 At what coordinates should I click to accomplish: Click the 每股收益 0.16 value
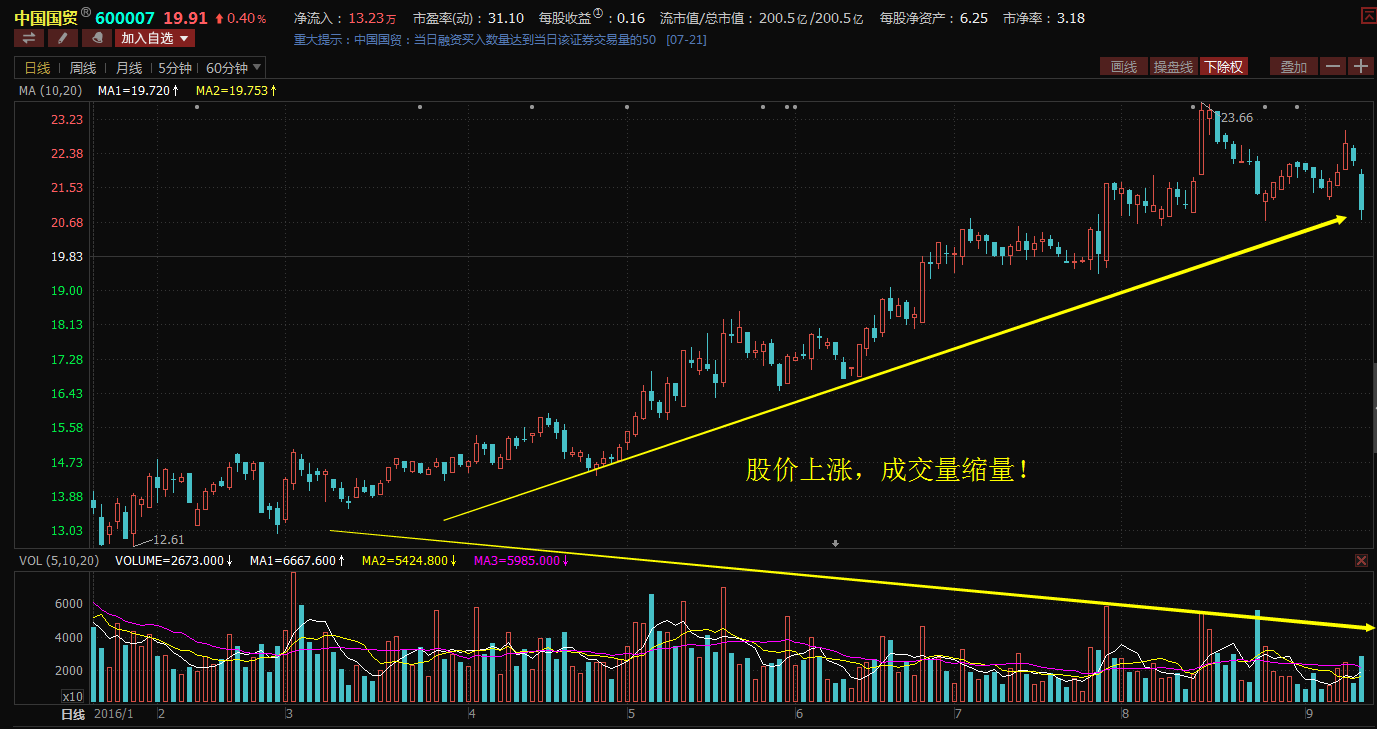click(x=631, y=18)
